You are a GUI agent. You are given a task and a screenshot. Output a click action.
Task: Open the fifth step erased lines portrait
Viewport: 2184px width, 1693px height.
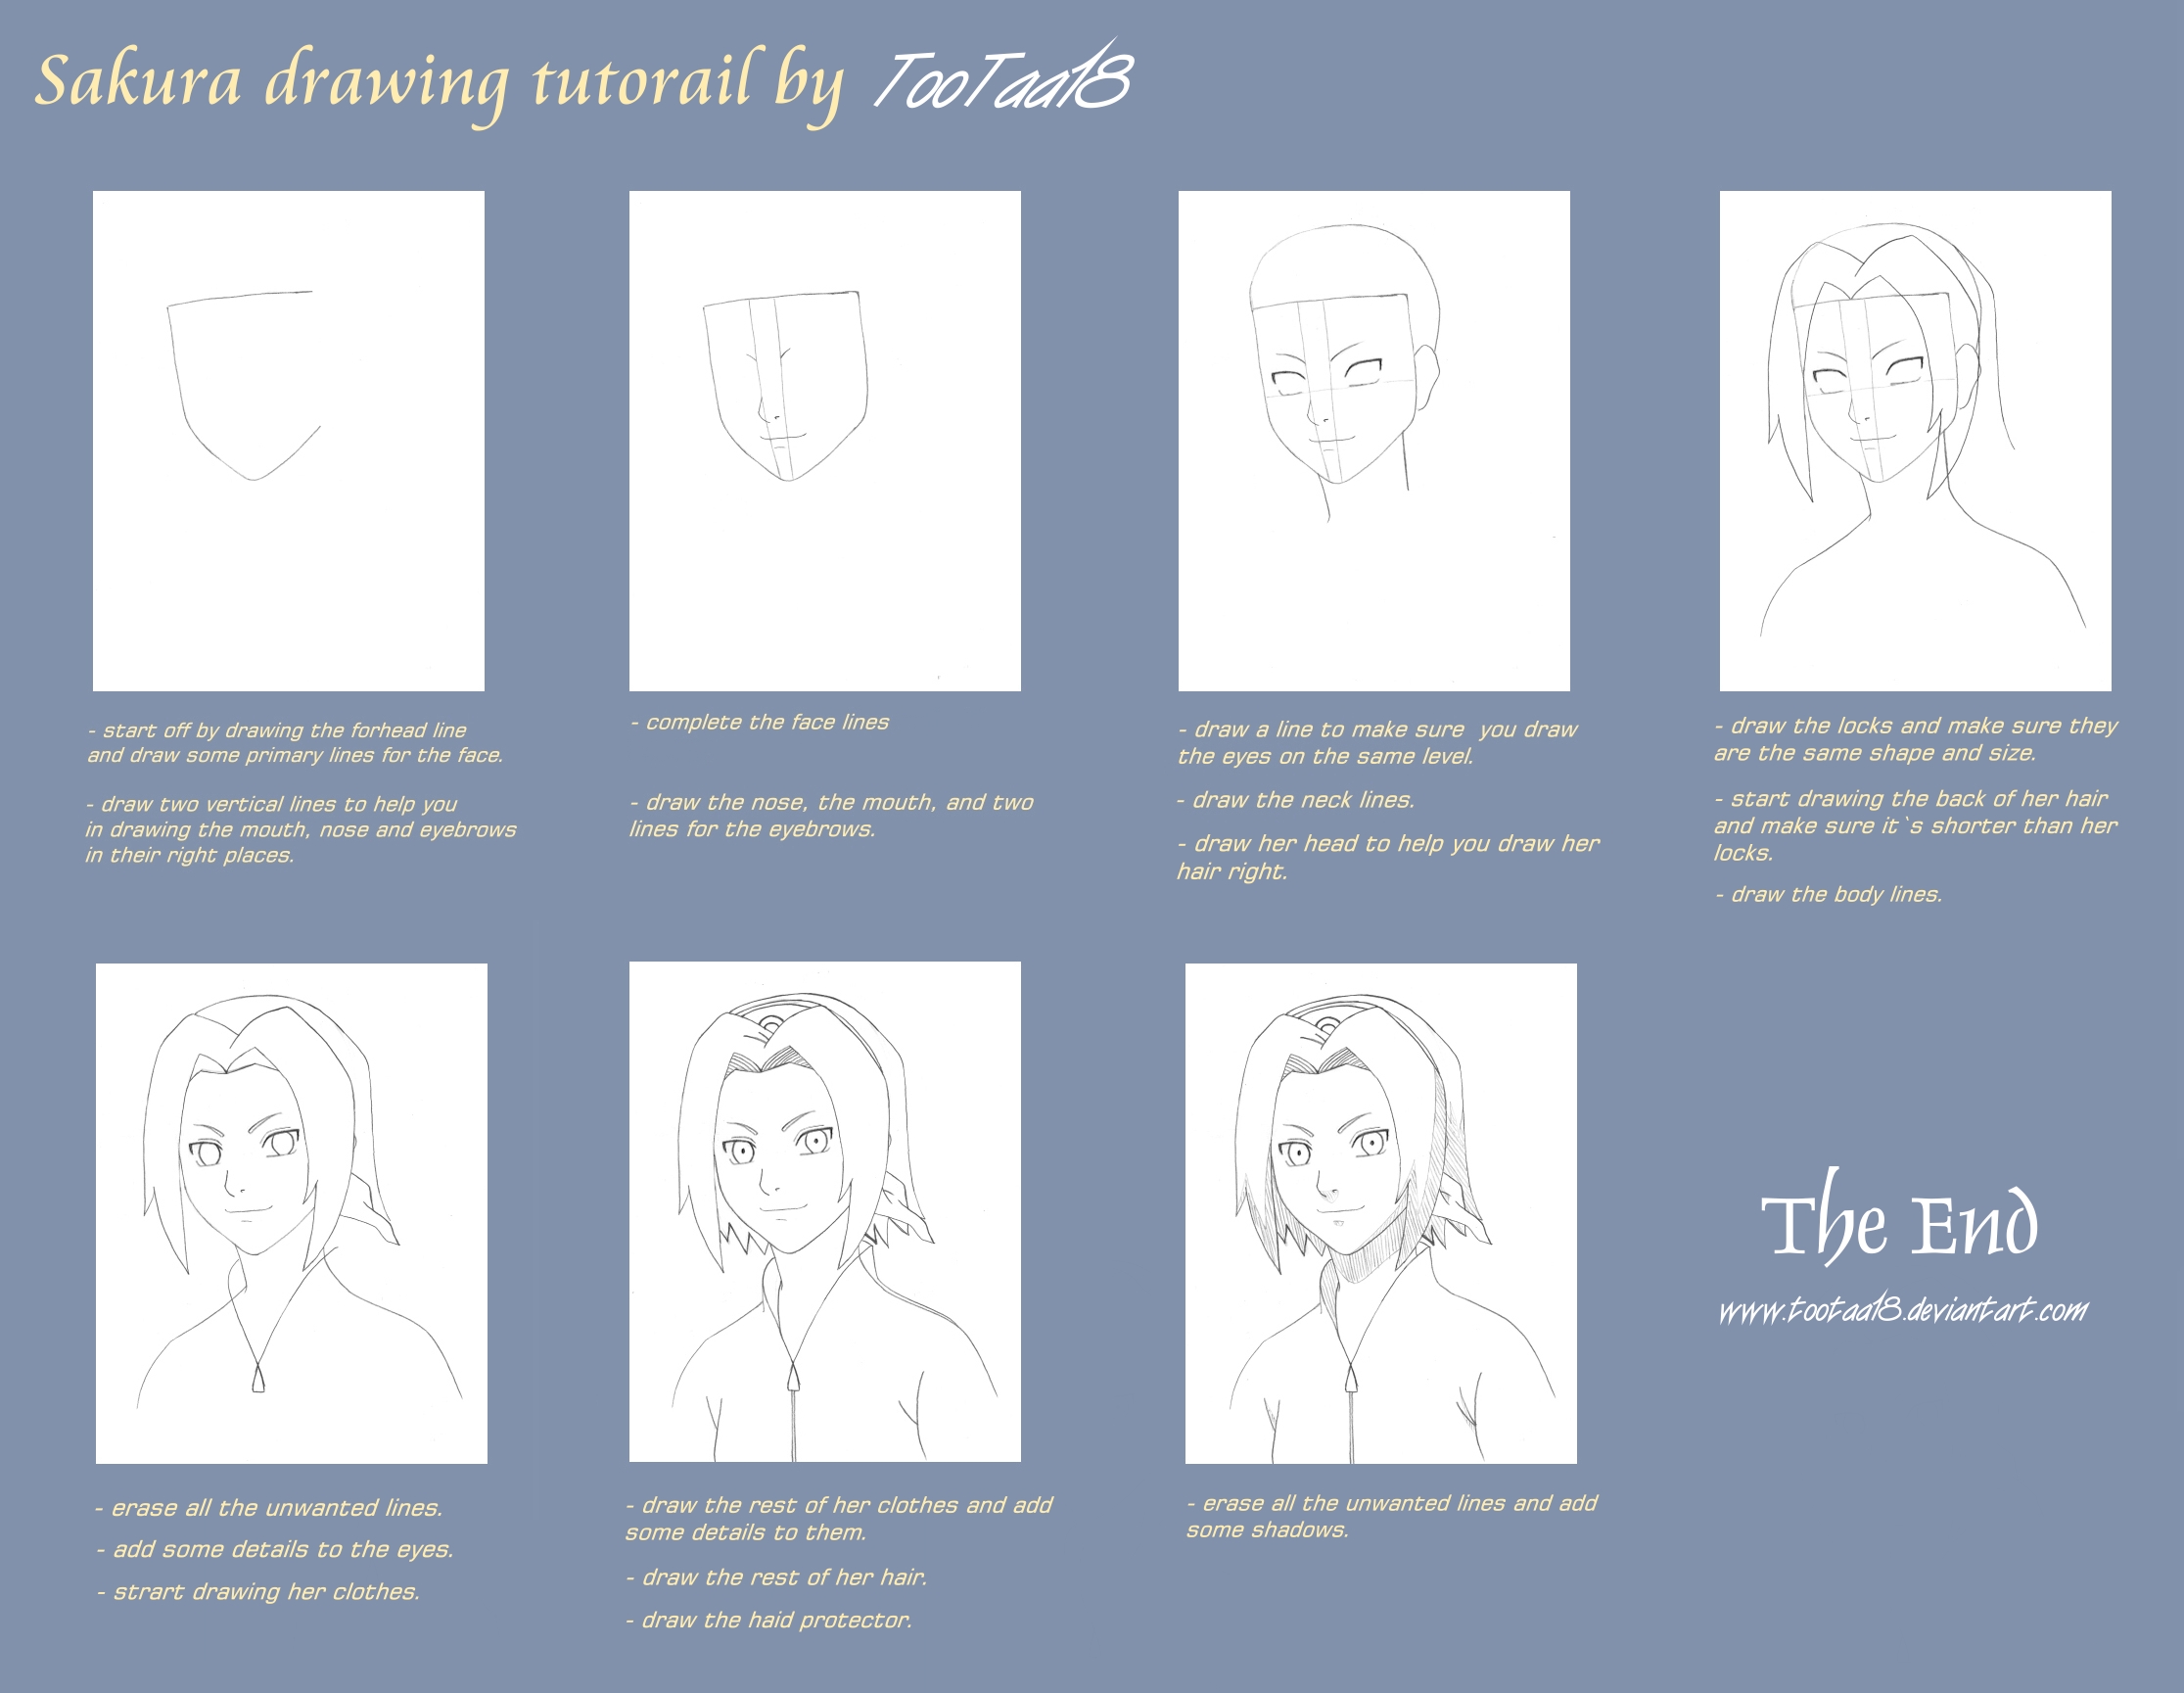pyautogui.click(x=291, y=1213)
